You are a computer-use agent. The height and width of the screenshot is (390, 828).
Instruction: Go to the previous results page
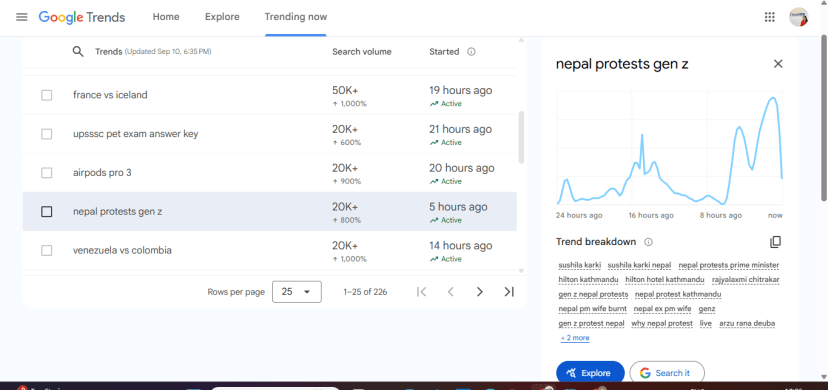pos(450,292)
